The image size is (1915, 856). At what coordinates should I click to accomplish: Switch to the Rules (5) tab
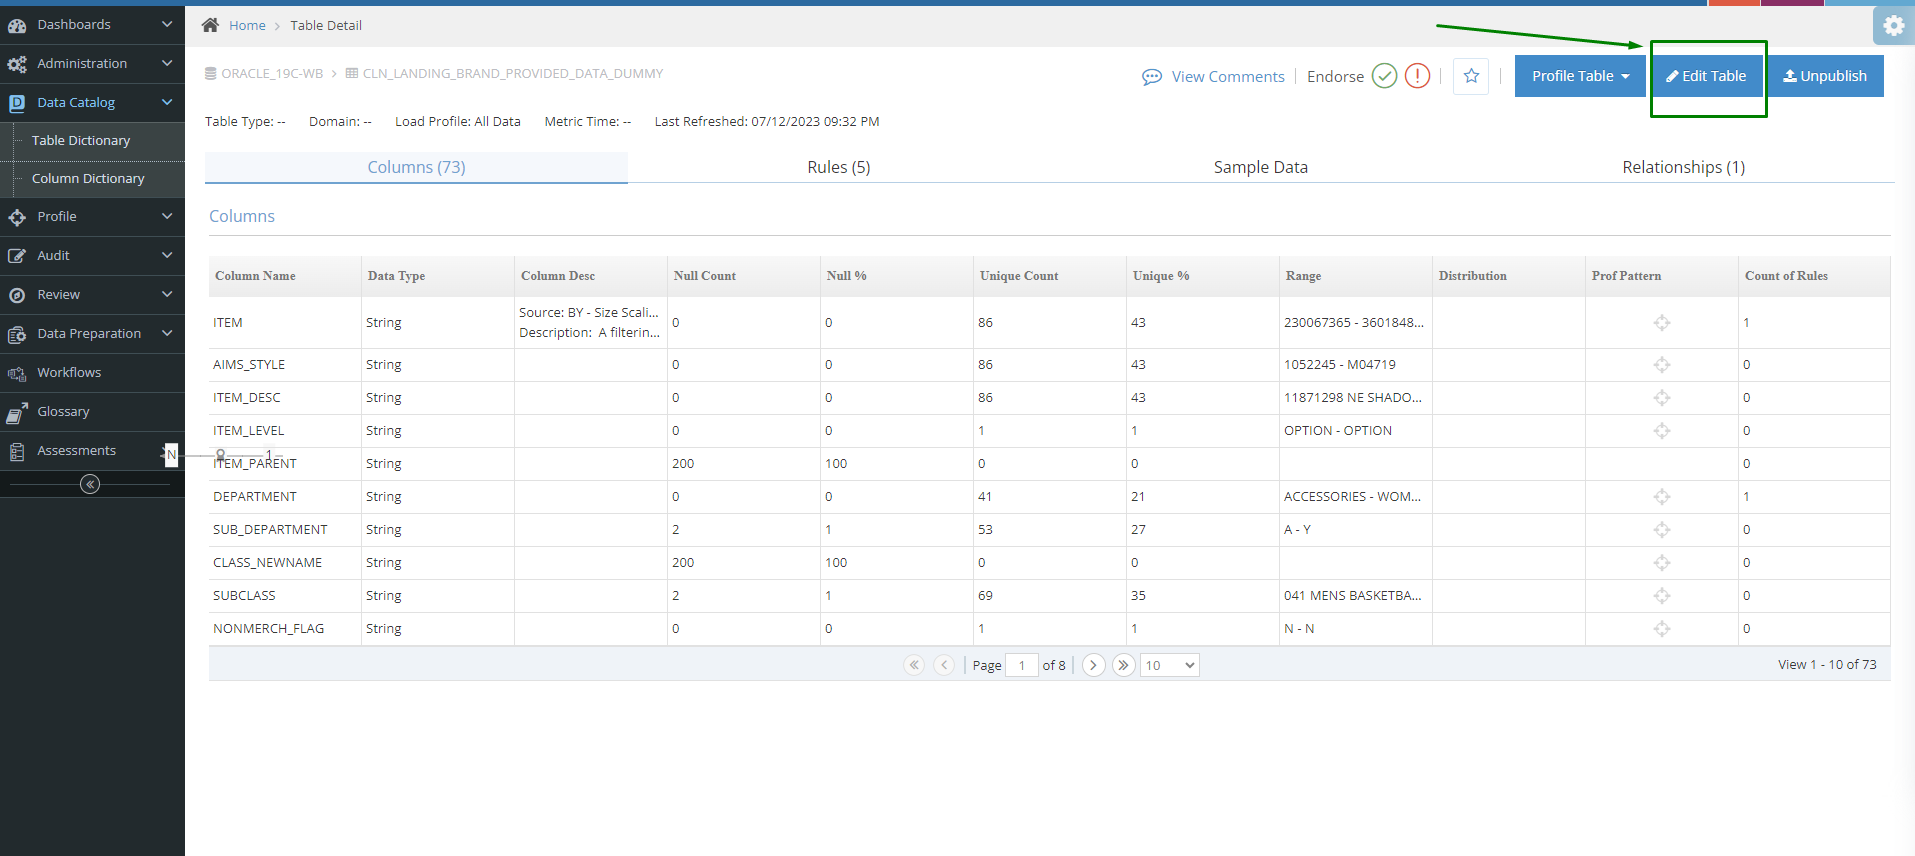tap(838, 167)
